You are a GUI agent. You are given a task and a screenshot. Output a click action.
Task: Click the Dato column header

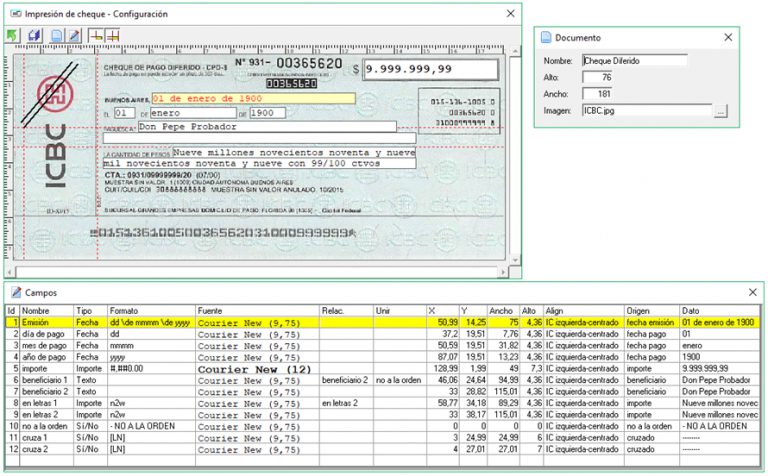coord(720,311)
